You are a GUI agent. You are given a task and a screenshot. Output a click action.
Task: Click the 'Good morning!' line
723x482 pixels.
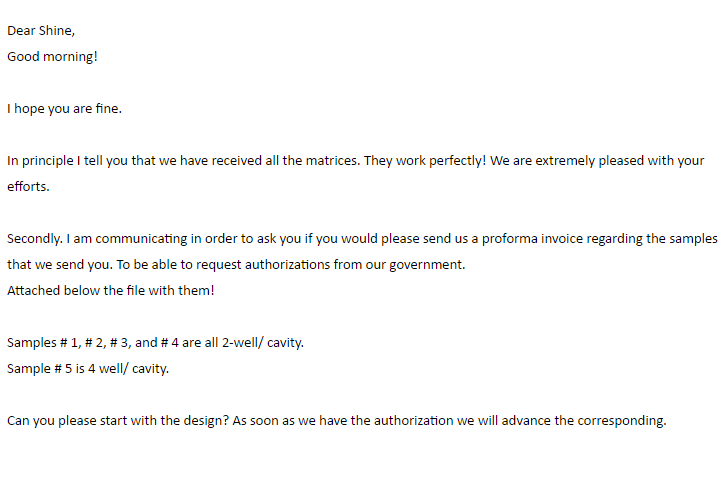tap(52, 57)
